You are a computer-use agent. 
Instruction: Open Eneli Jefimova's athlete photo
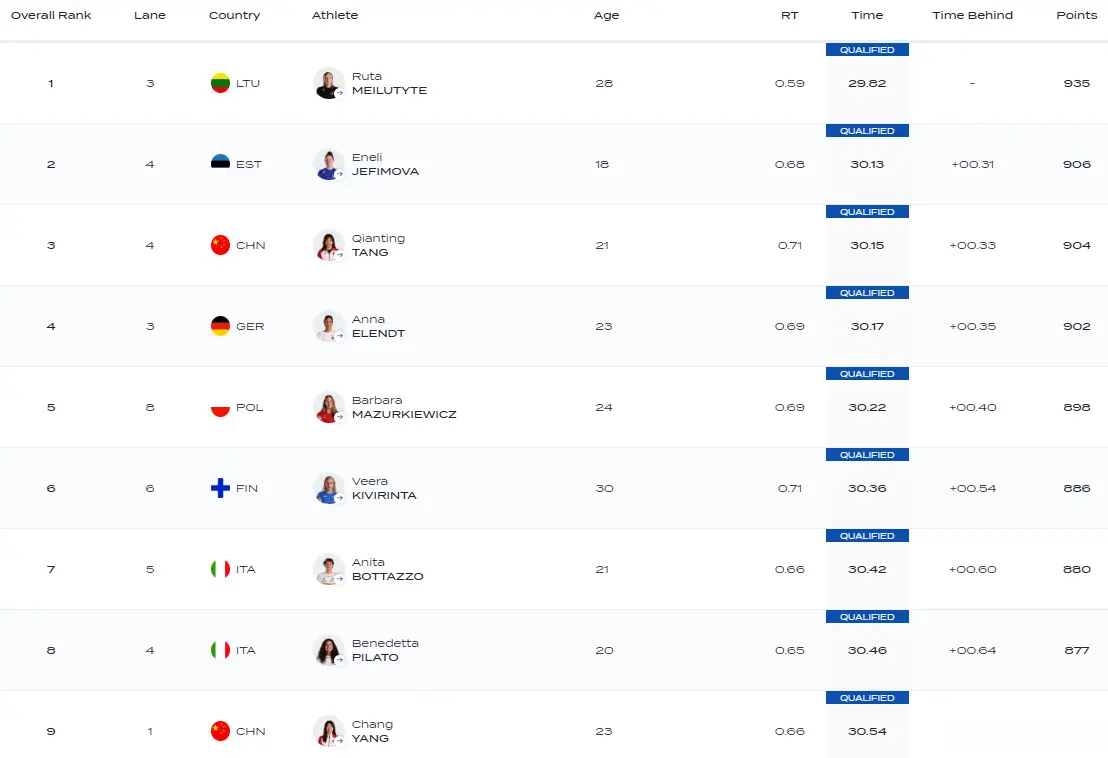click(x=328, y=164)
